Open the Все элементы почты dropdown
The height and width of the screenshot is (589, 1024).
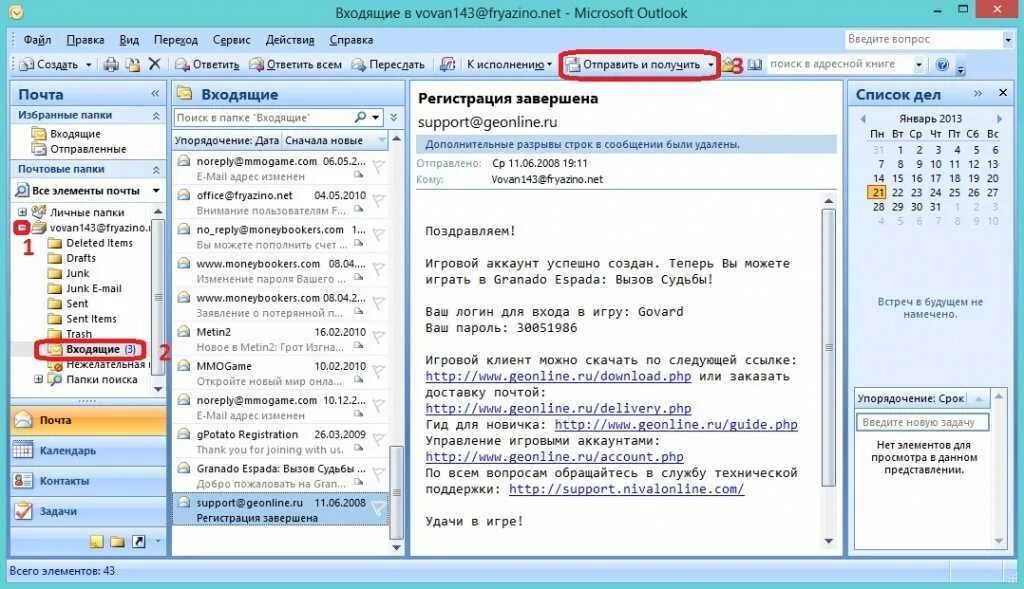tap(156, 191)
